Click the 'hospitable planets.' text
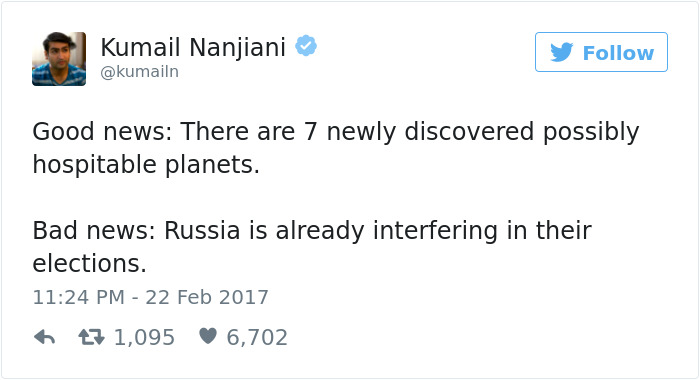Viewport: 700px width, 380px height. [x=146, y=165]
